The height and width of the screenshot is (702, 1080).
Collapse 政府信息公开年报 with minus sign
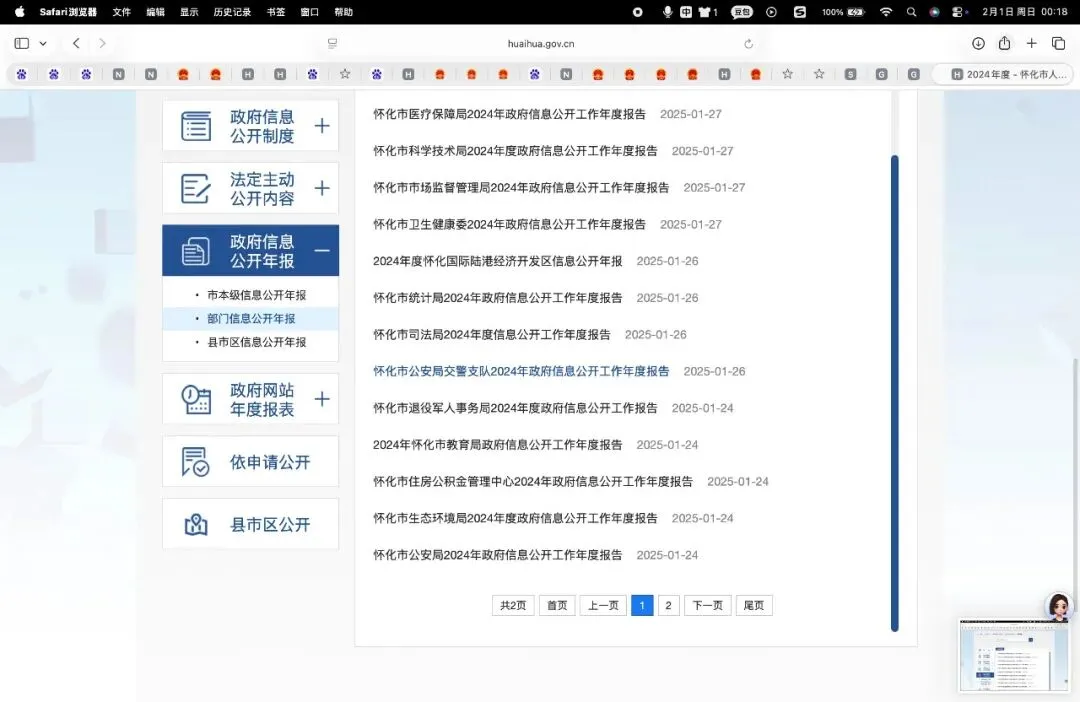tap(322, 251)
